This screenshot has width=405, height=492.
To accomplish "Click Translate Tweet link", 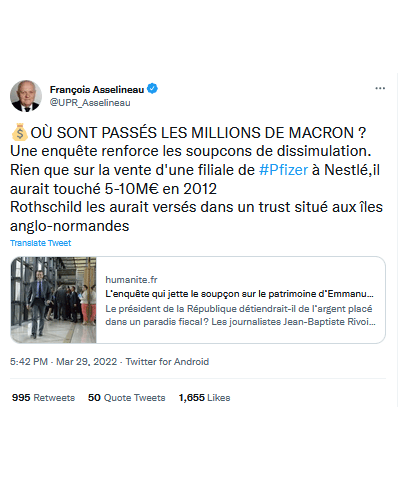I will (x=41, y=243).
